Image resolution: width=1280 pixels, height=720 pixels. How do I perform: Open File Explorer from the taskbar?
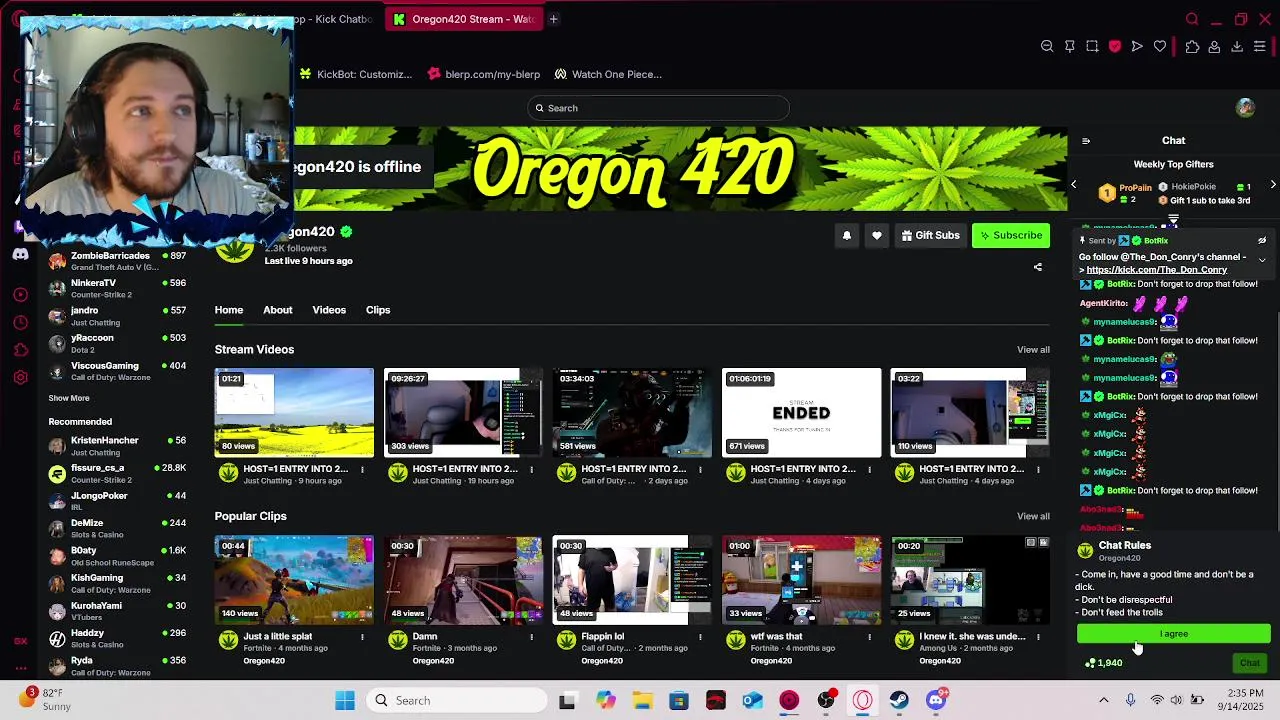pos(642,701)
